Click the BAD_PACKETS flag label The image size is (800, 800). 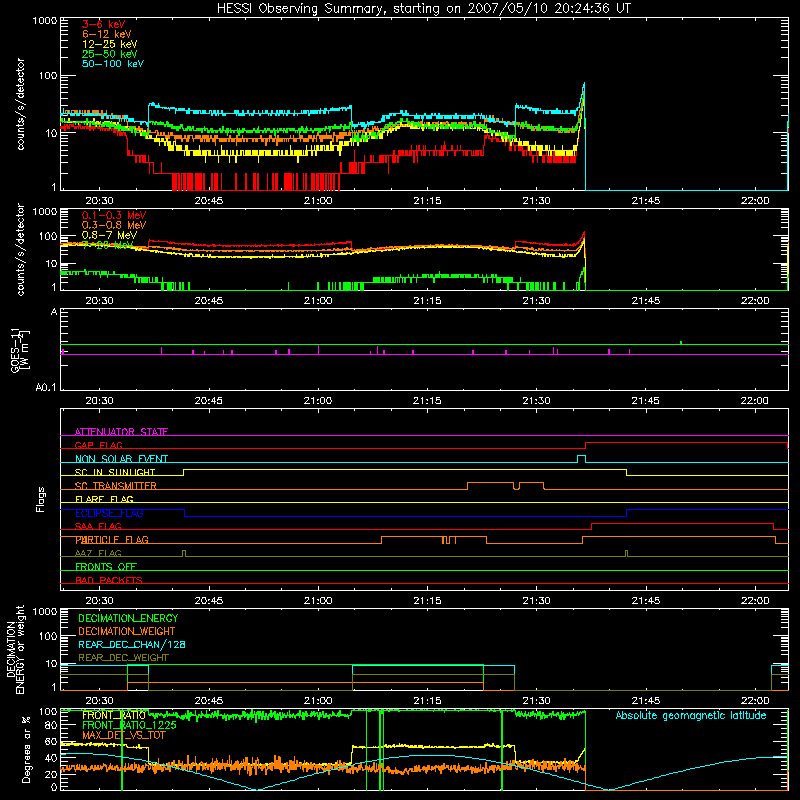coord(109,580)
